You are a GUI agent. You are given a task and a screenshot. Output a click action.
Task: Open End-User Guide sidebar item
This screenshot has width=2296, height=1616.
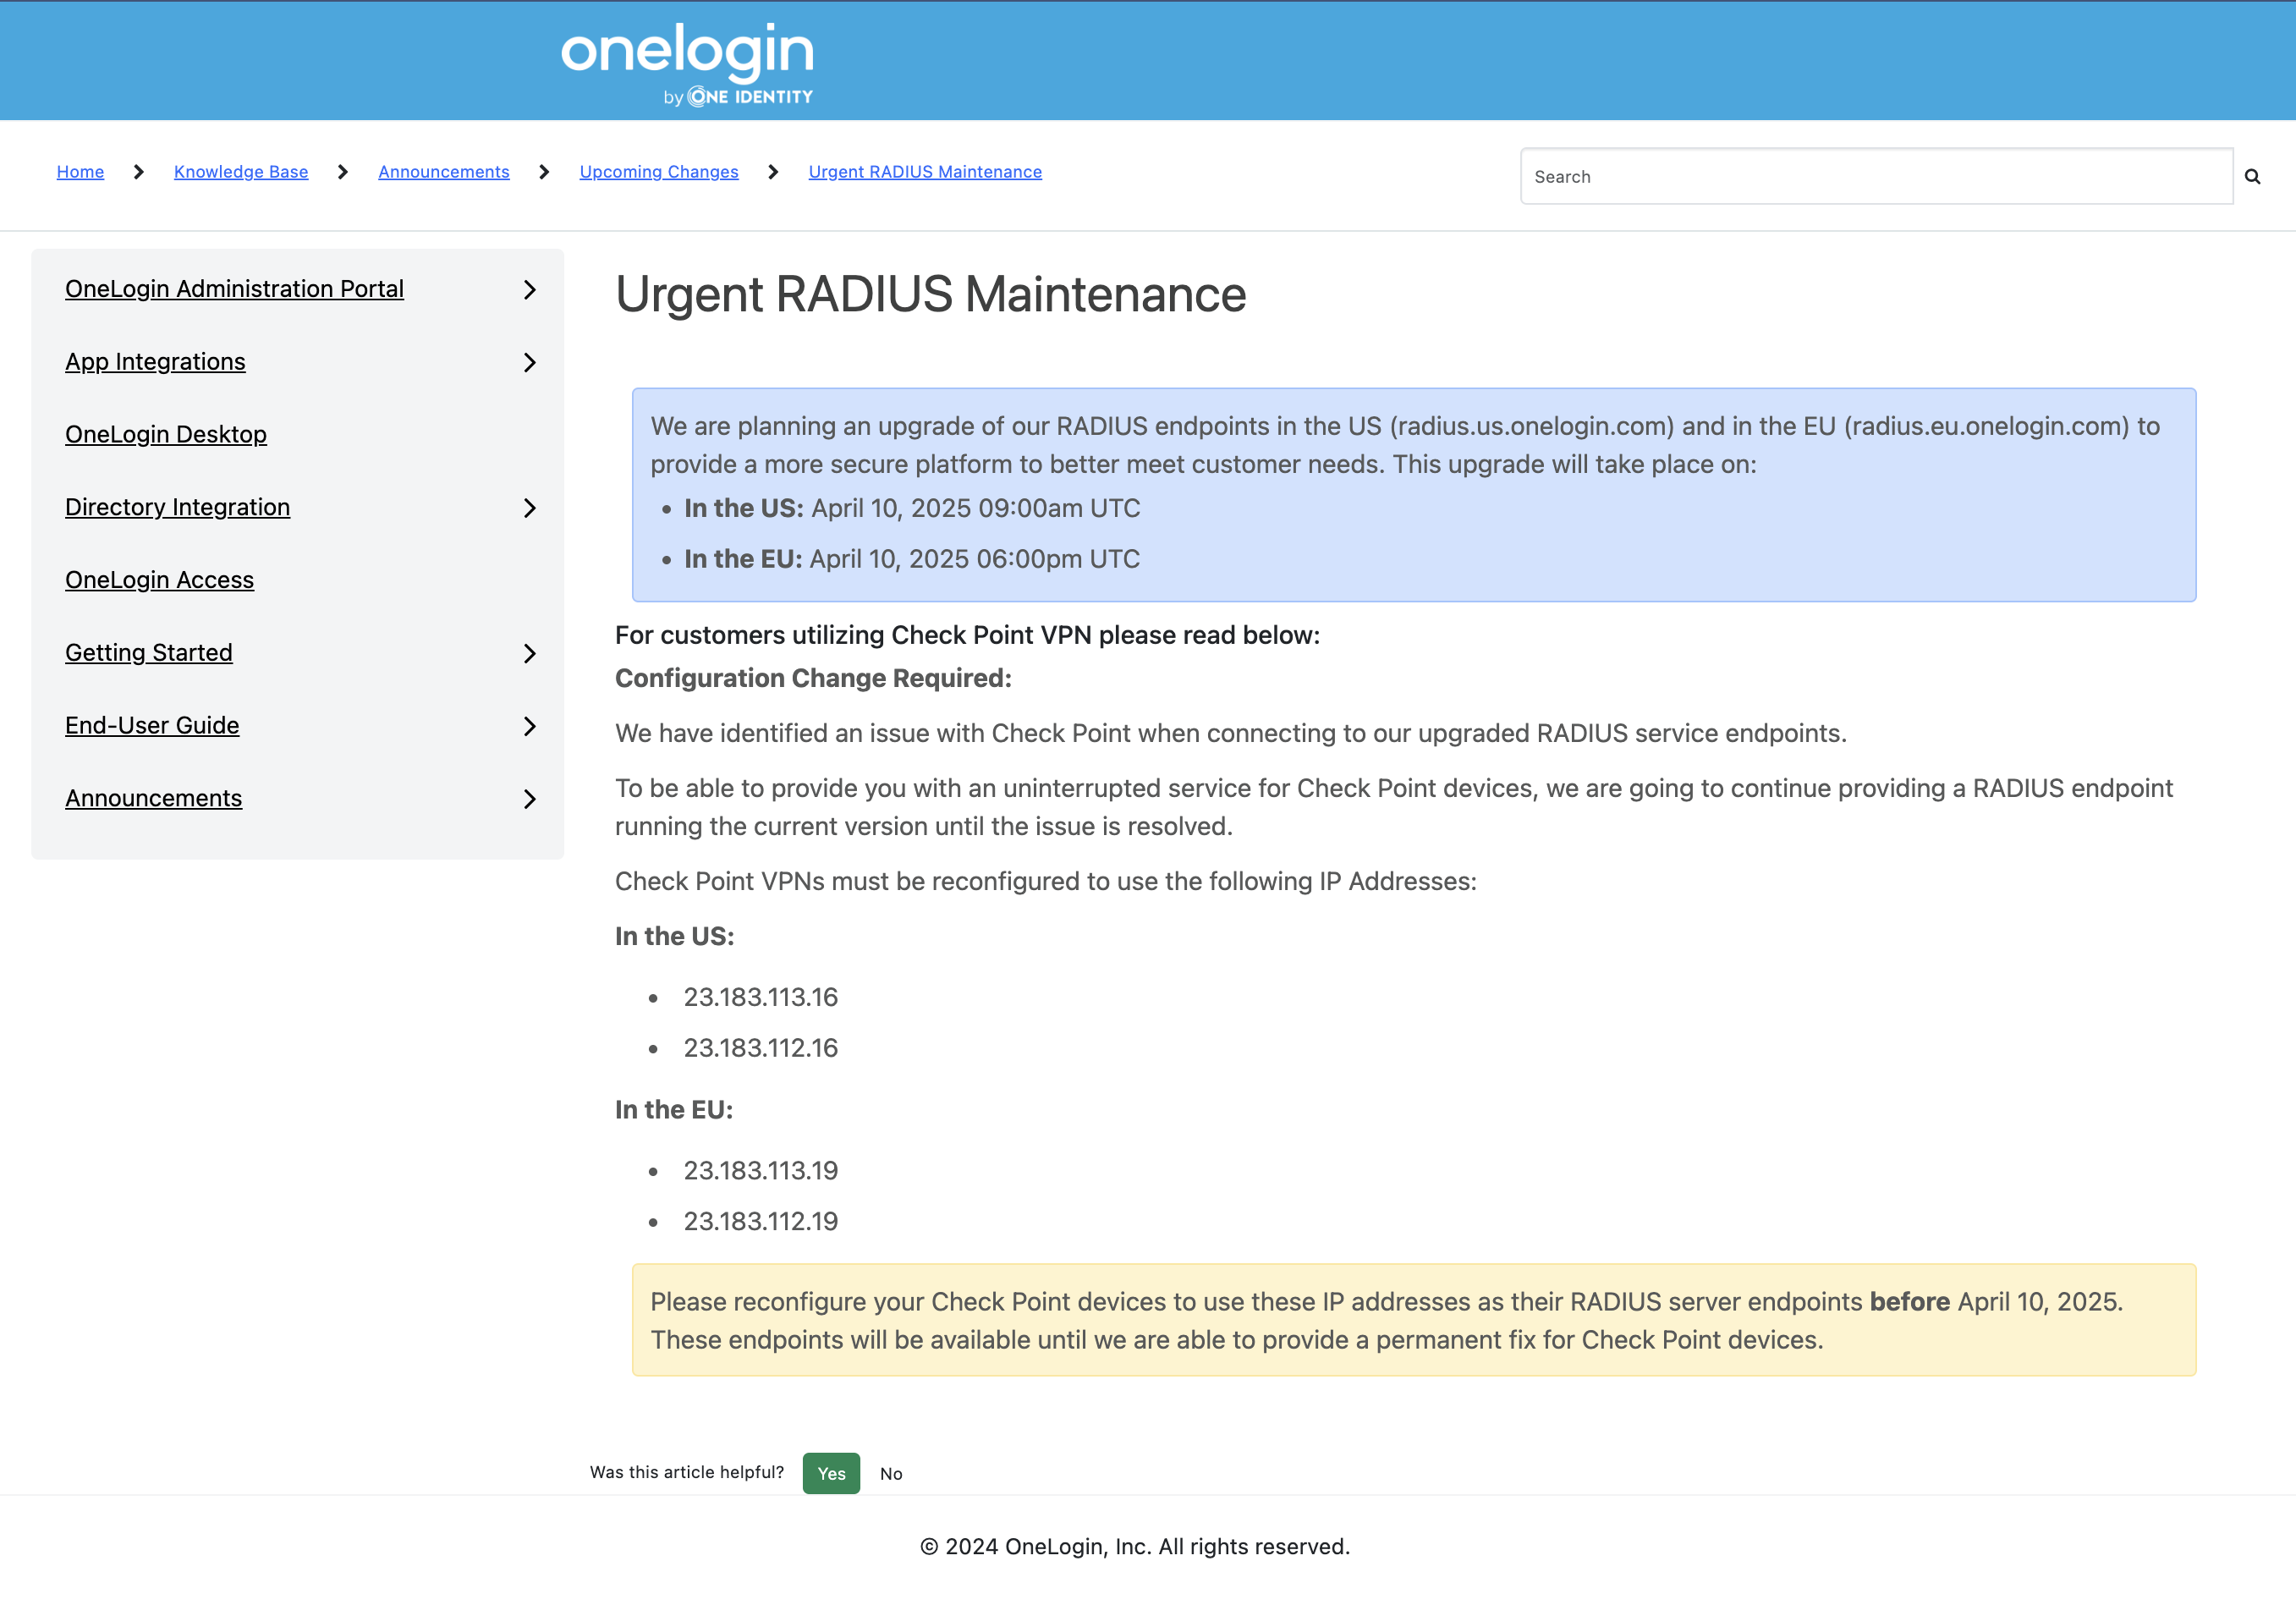pos(152,726)
